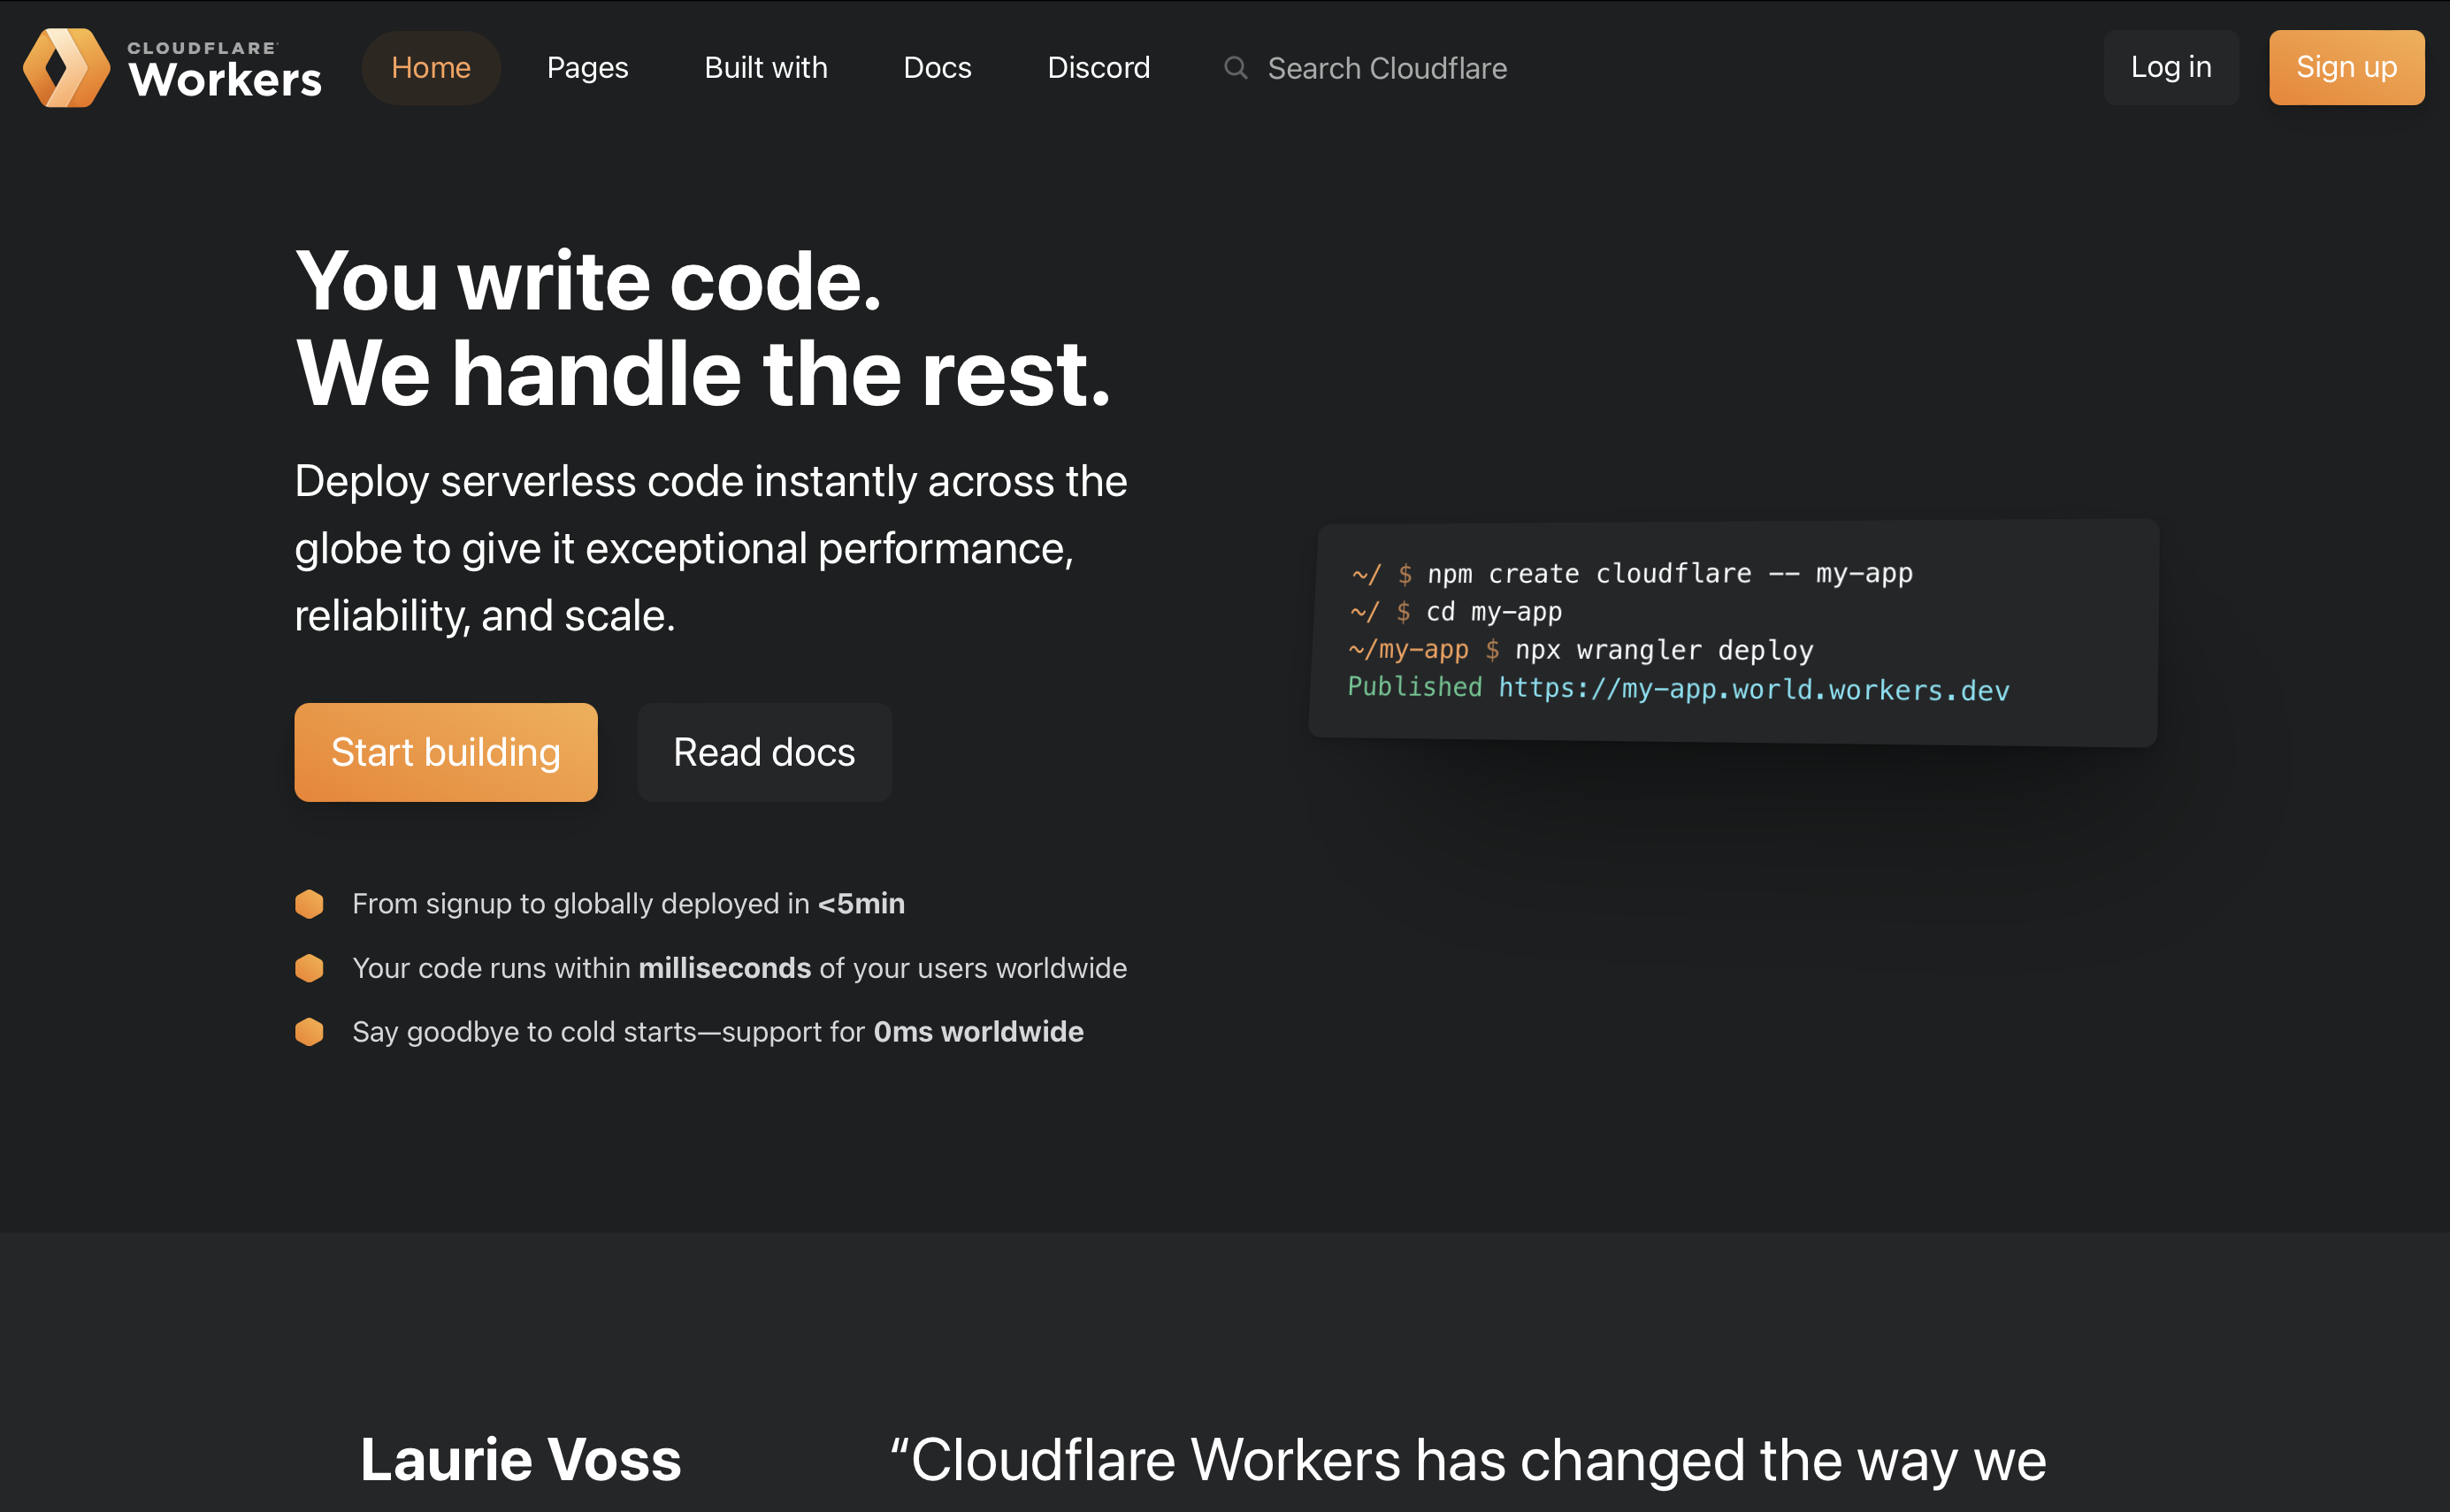Click the Read docs button
The width and height of the screenshot is (2450, 1512).
pyautogui.click(x=764, y=752)
